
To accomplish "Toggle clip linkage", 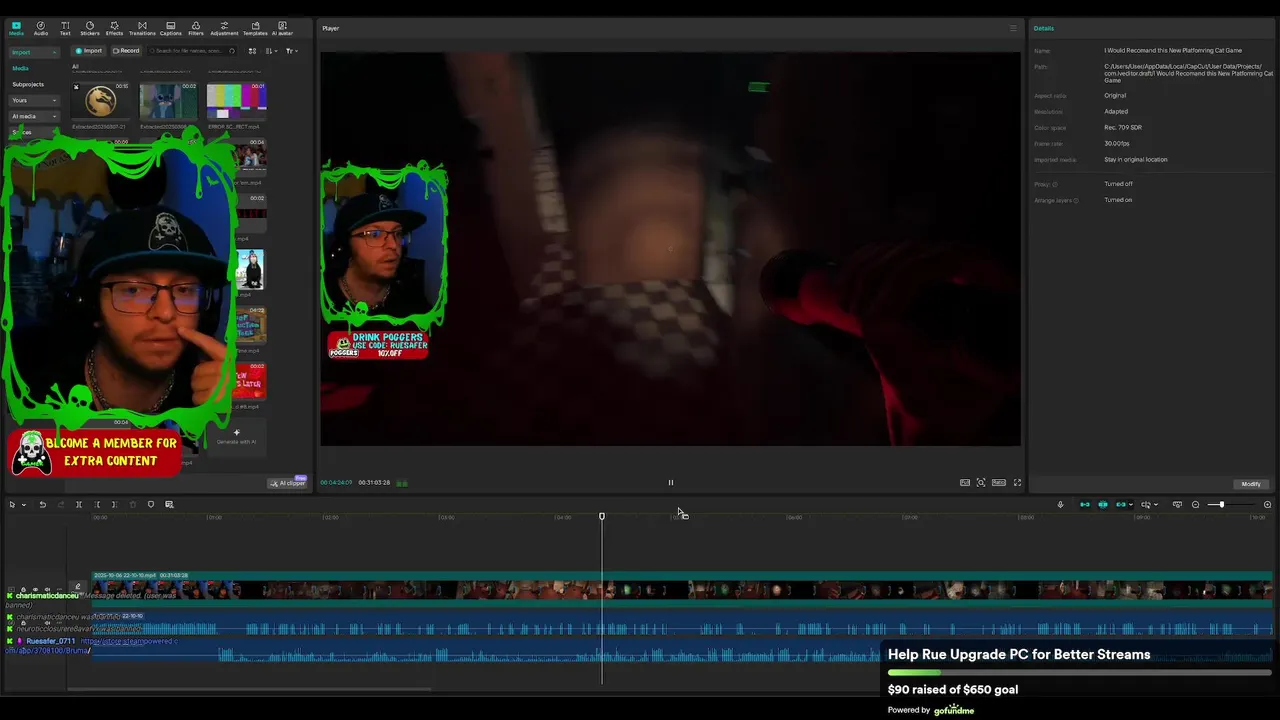I will (x=1121, y=505).
